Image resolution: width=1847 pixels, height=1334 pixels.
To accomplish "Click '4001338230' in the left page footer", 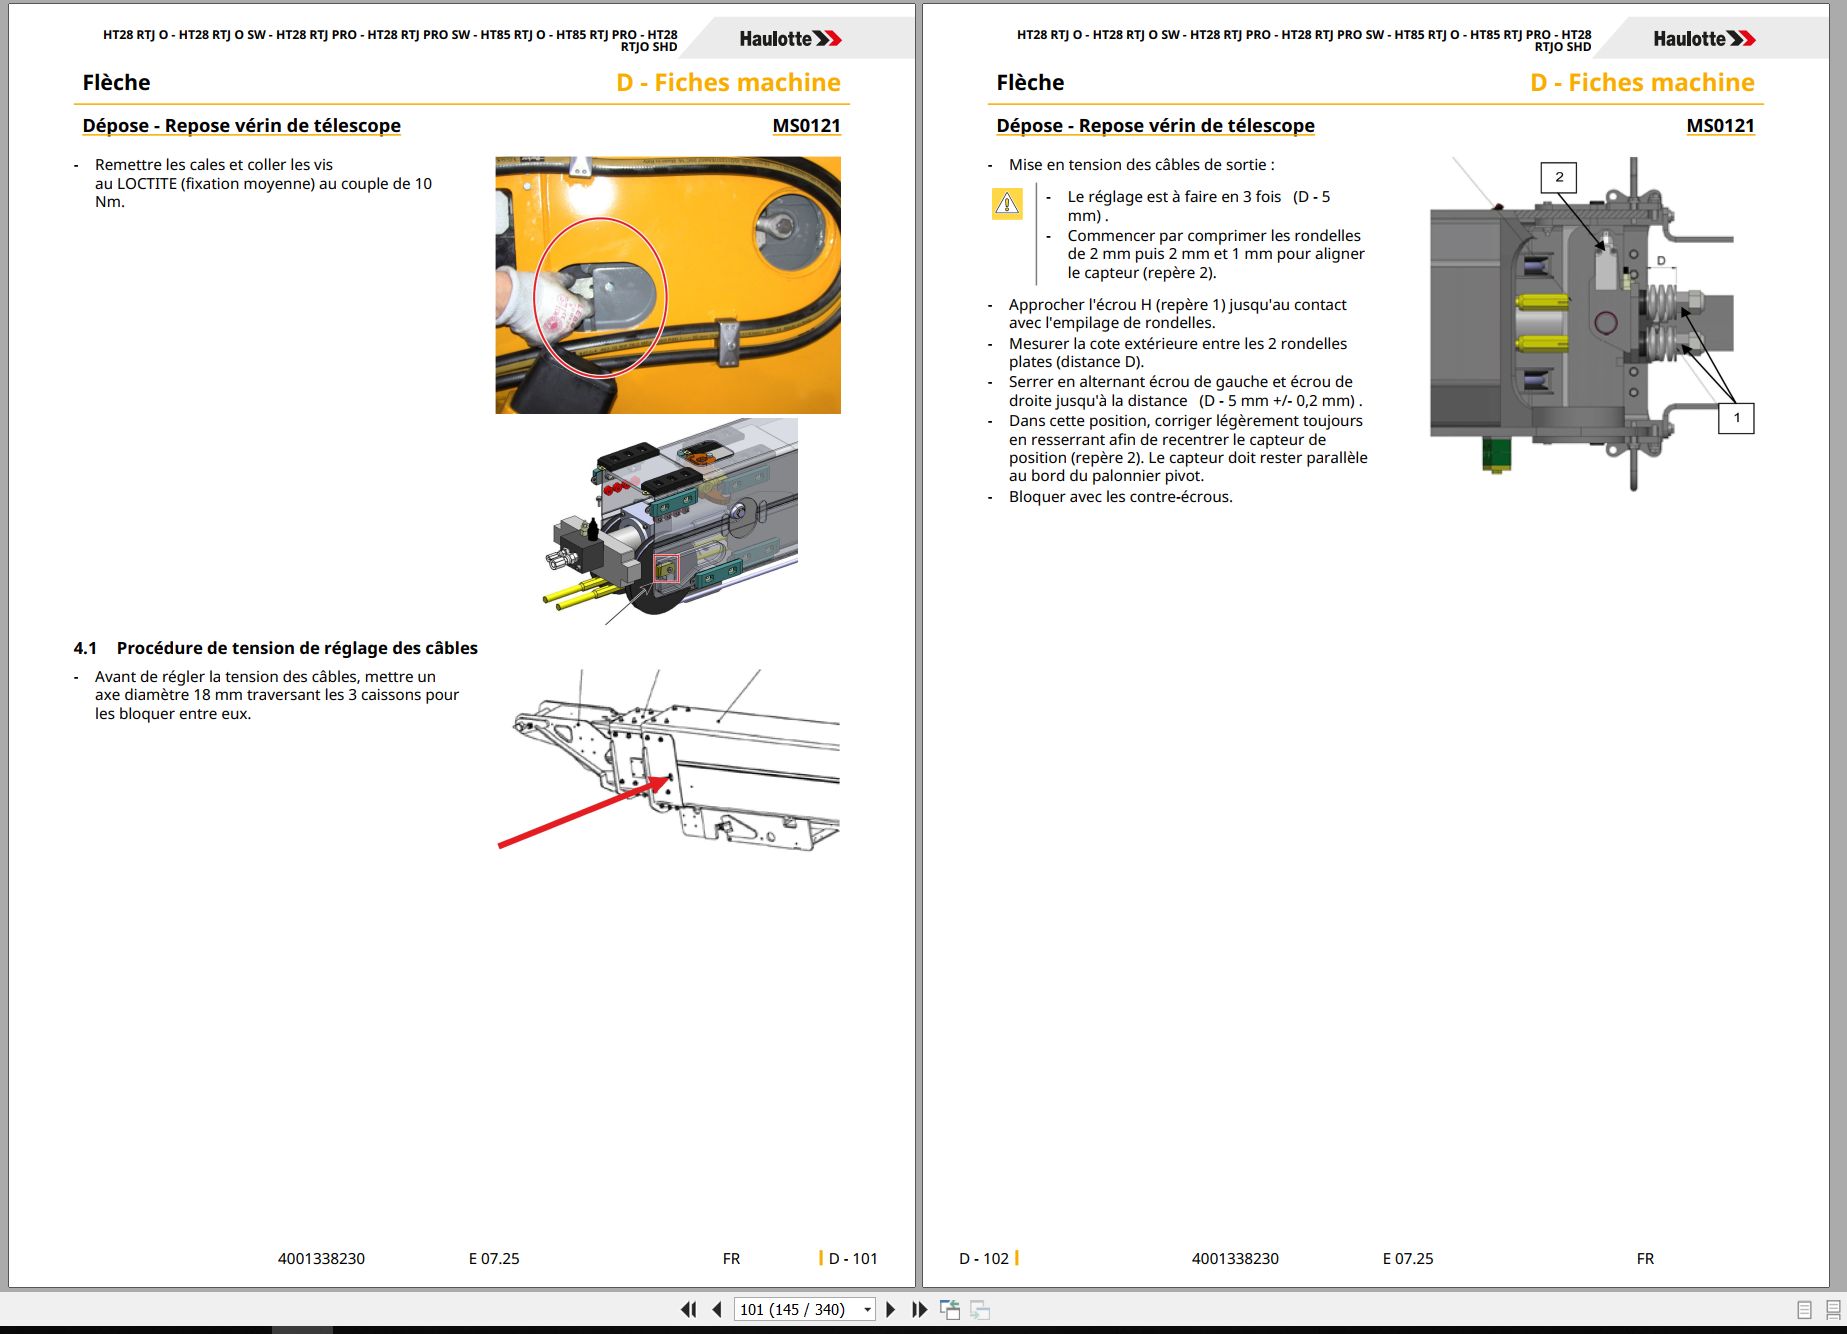I will (x=321, y=1258).
